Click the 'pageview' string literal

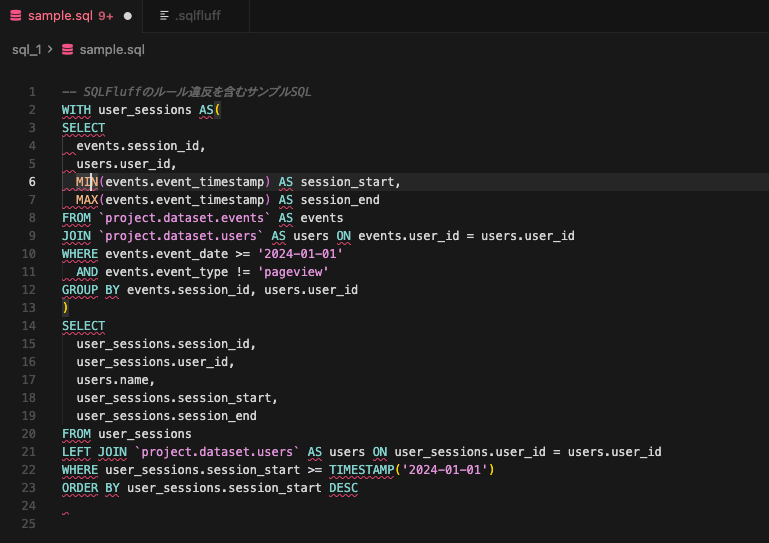pyautogui.click(x=293, y=272)
